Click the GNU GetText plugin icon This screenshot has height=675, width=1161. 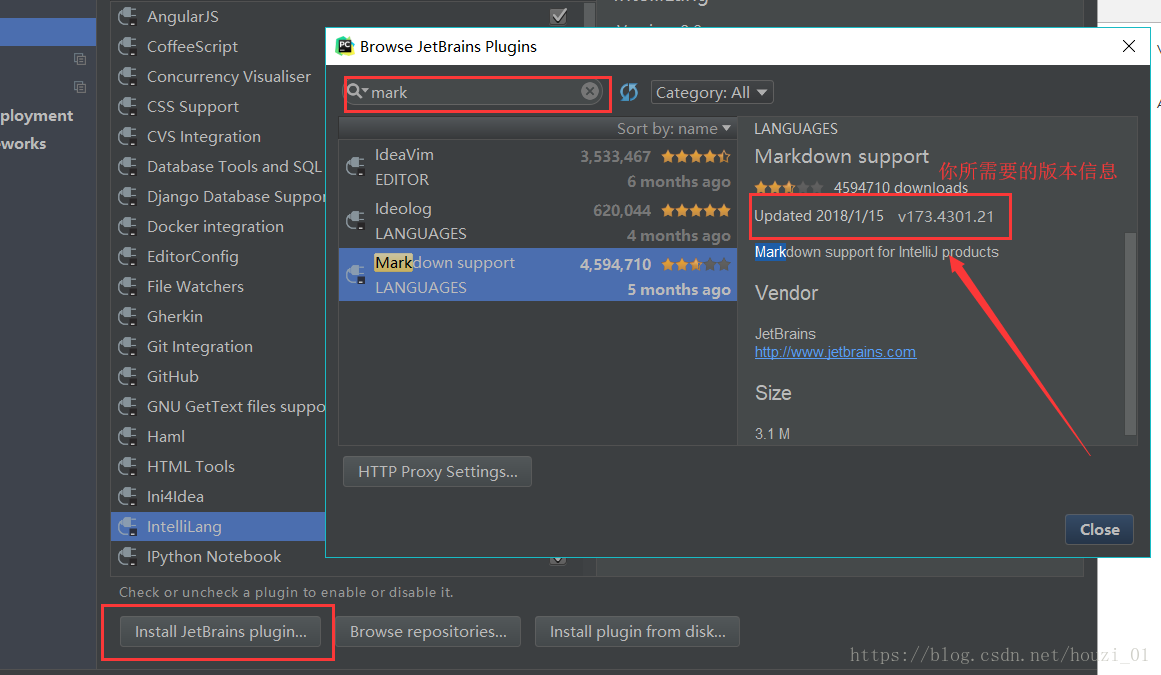tap(127, 406)
